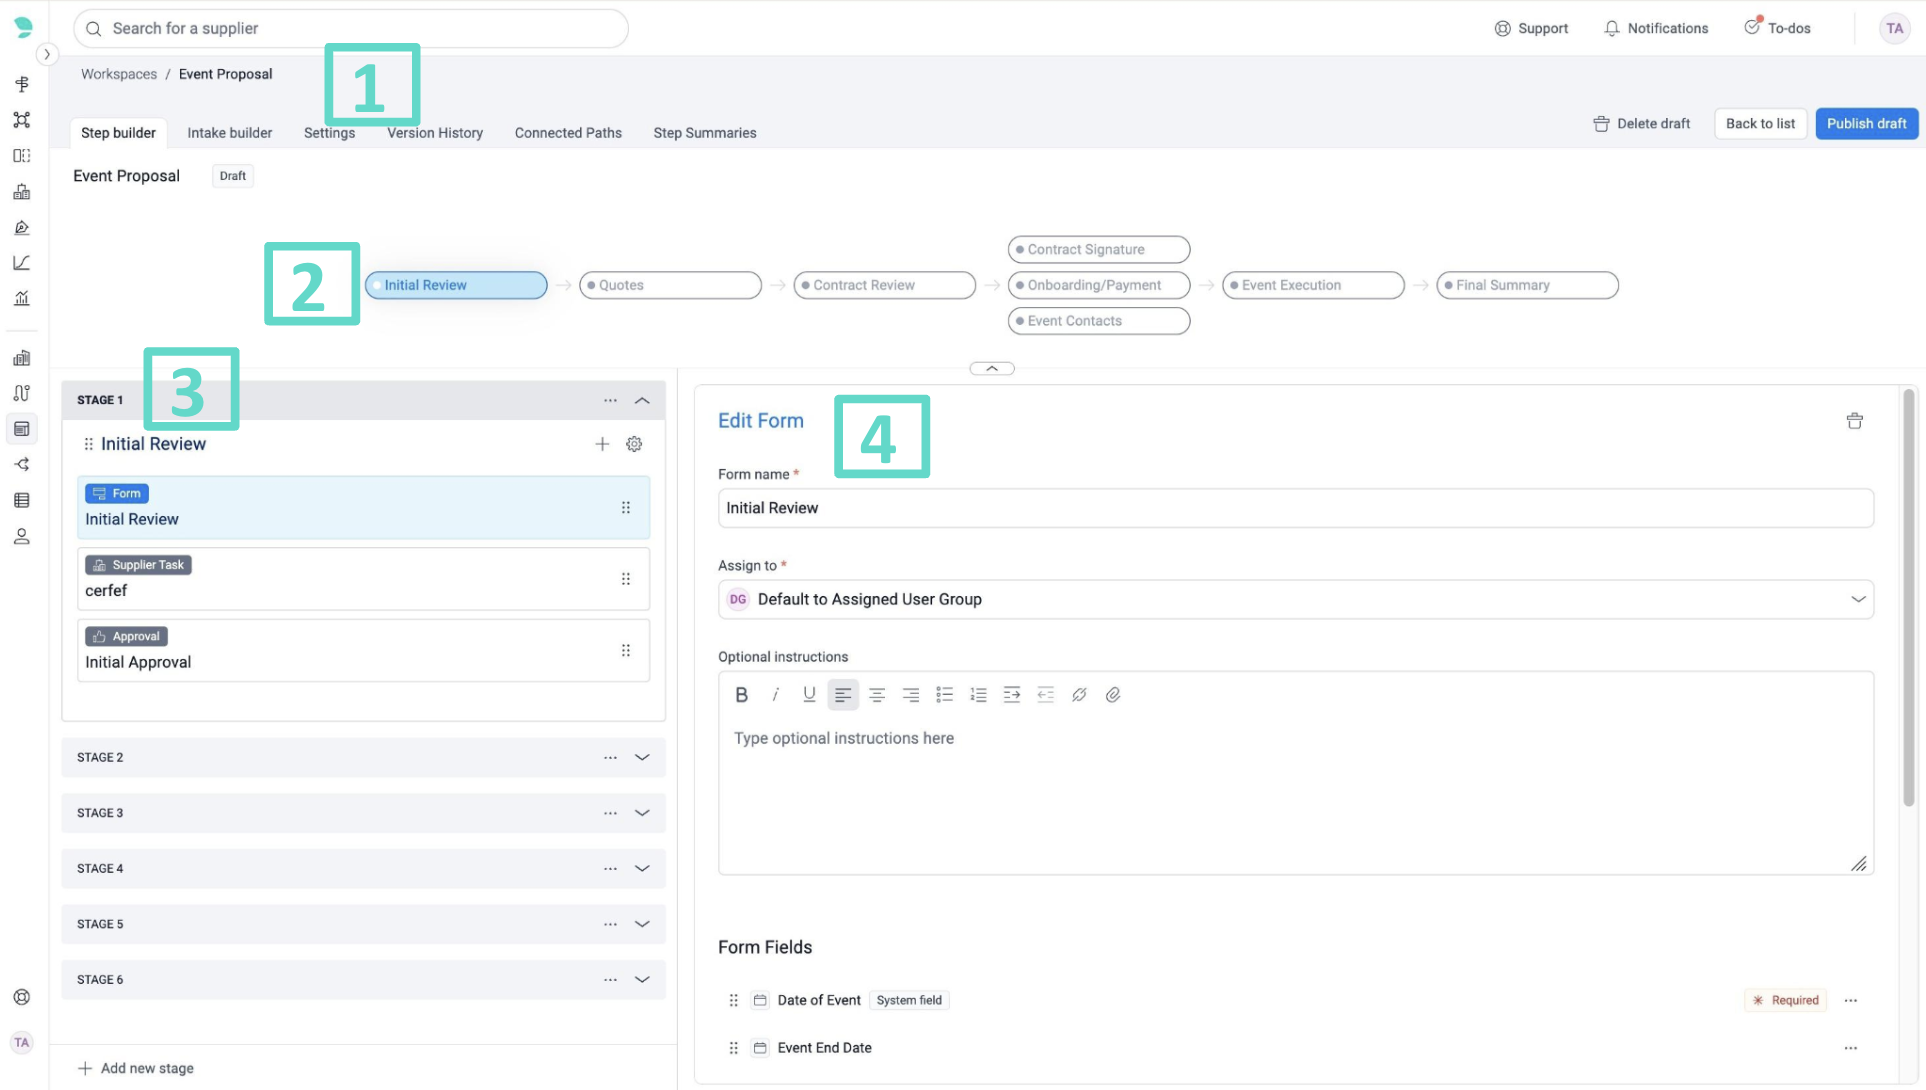
Task: Open the table list sidebar icon
Action: pyautogui.click(x=22, y=501)
